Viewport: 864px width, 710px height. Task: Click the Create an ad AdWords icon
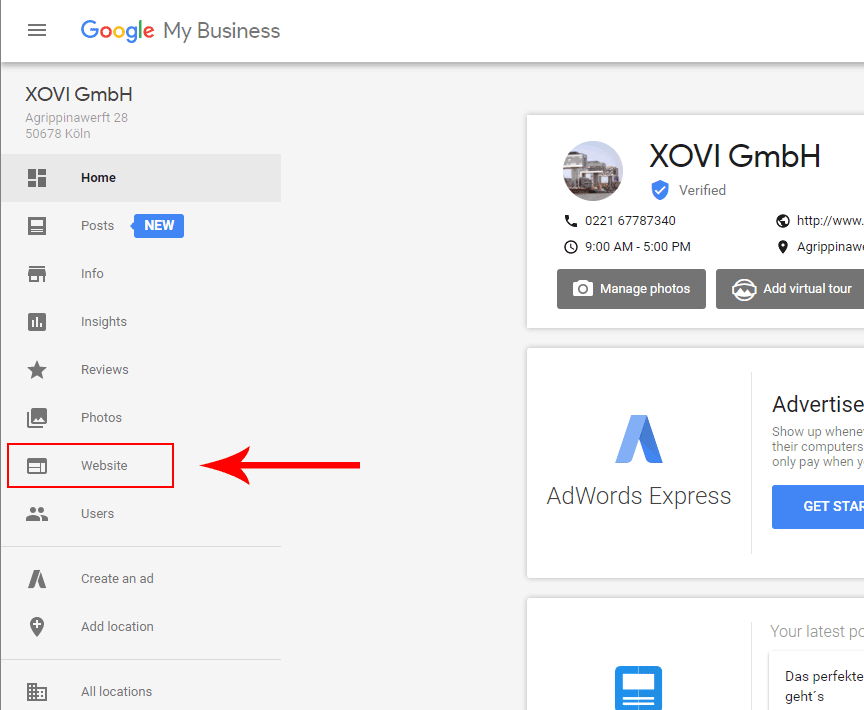(x=37, y=579)
